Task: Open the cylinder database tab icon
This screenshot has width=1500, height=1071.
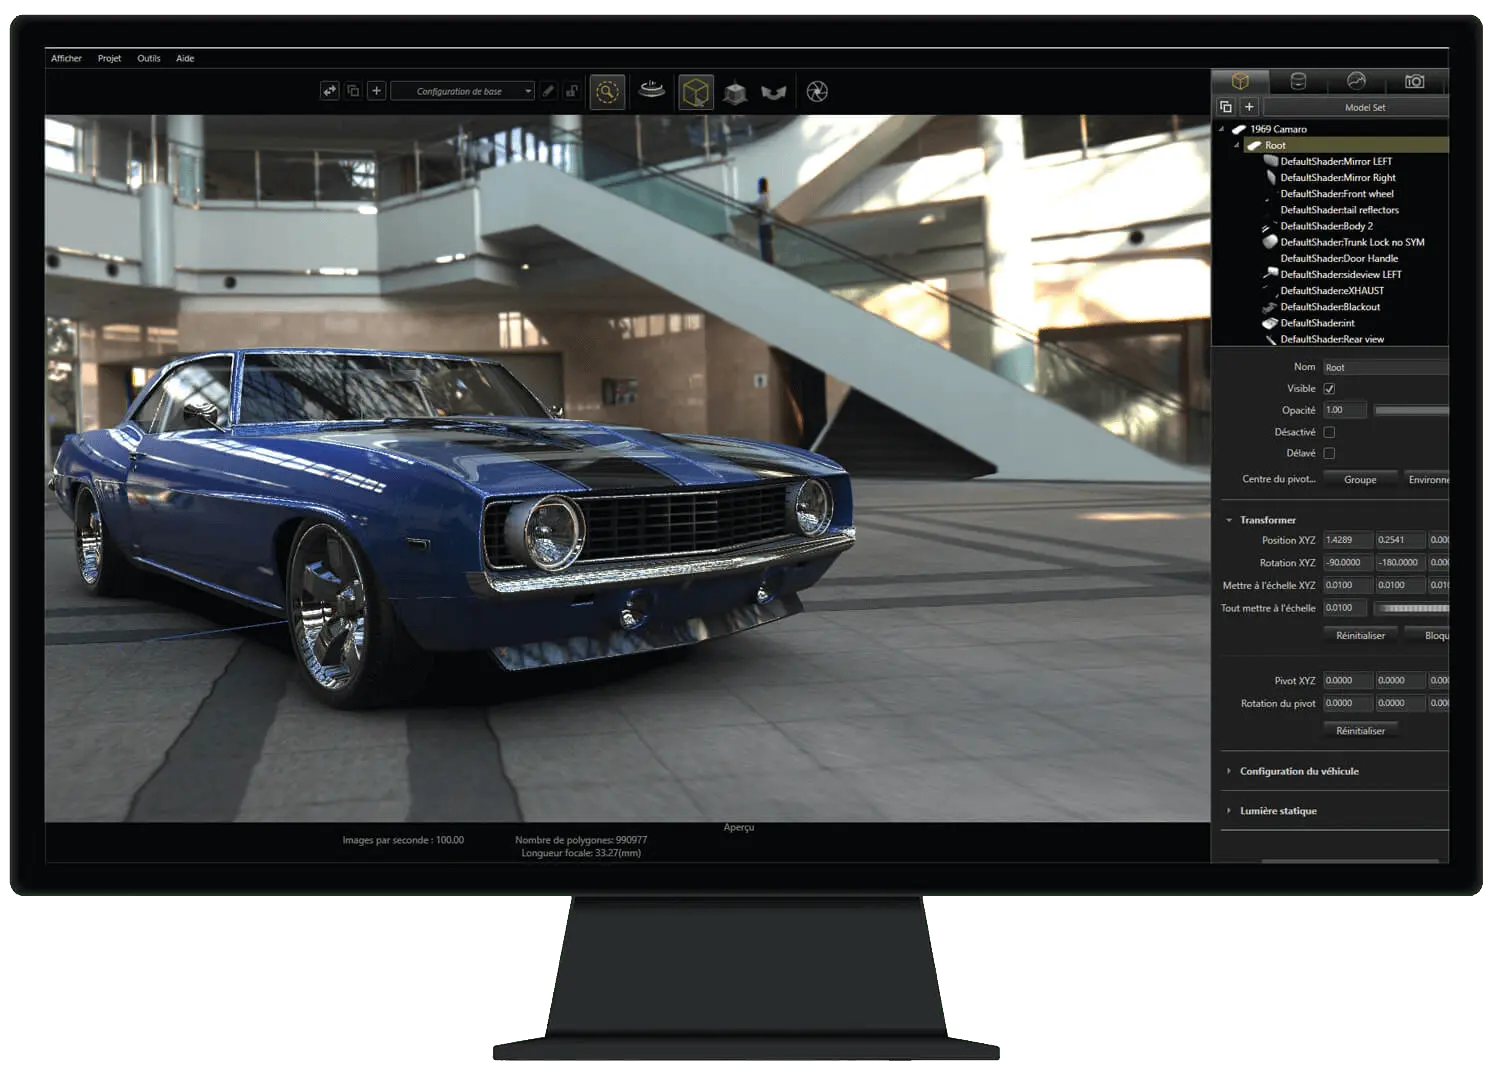Action: coord(1298,81)
